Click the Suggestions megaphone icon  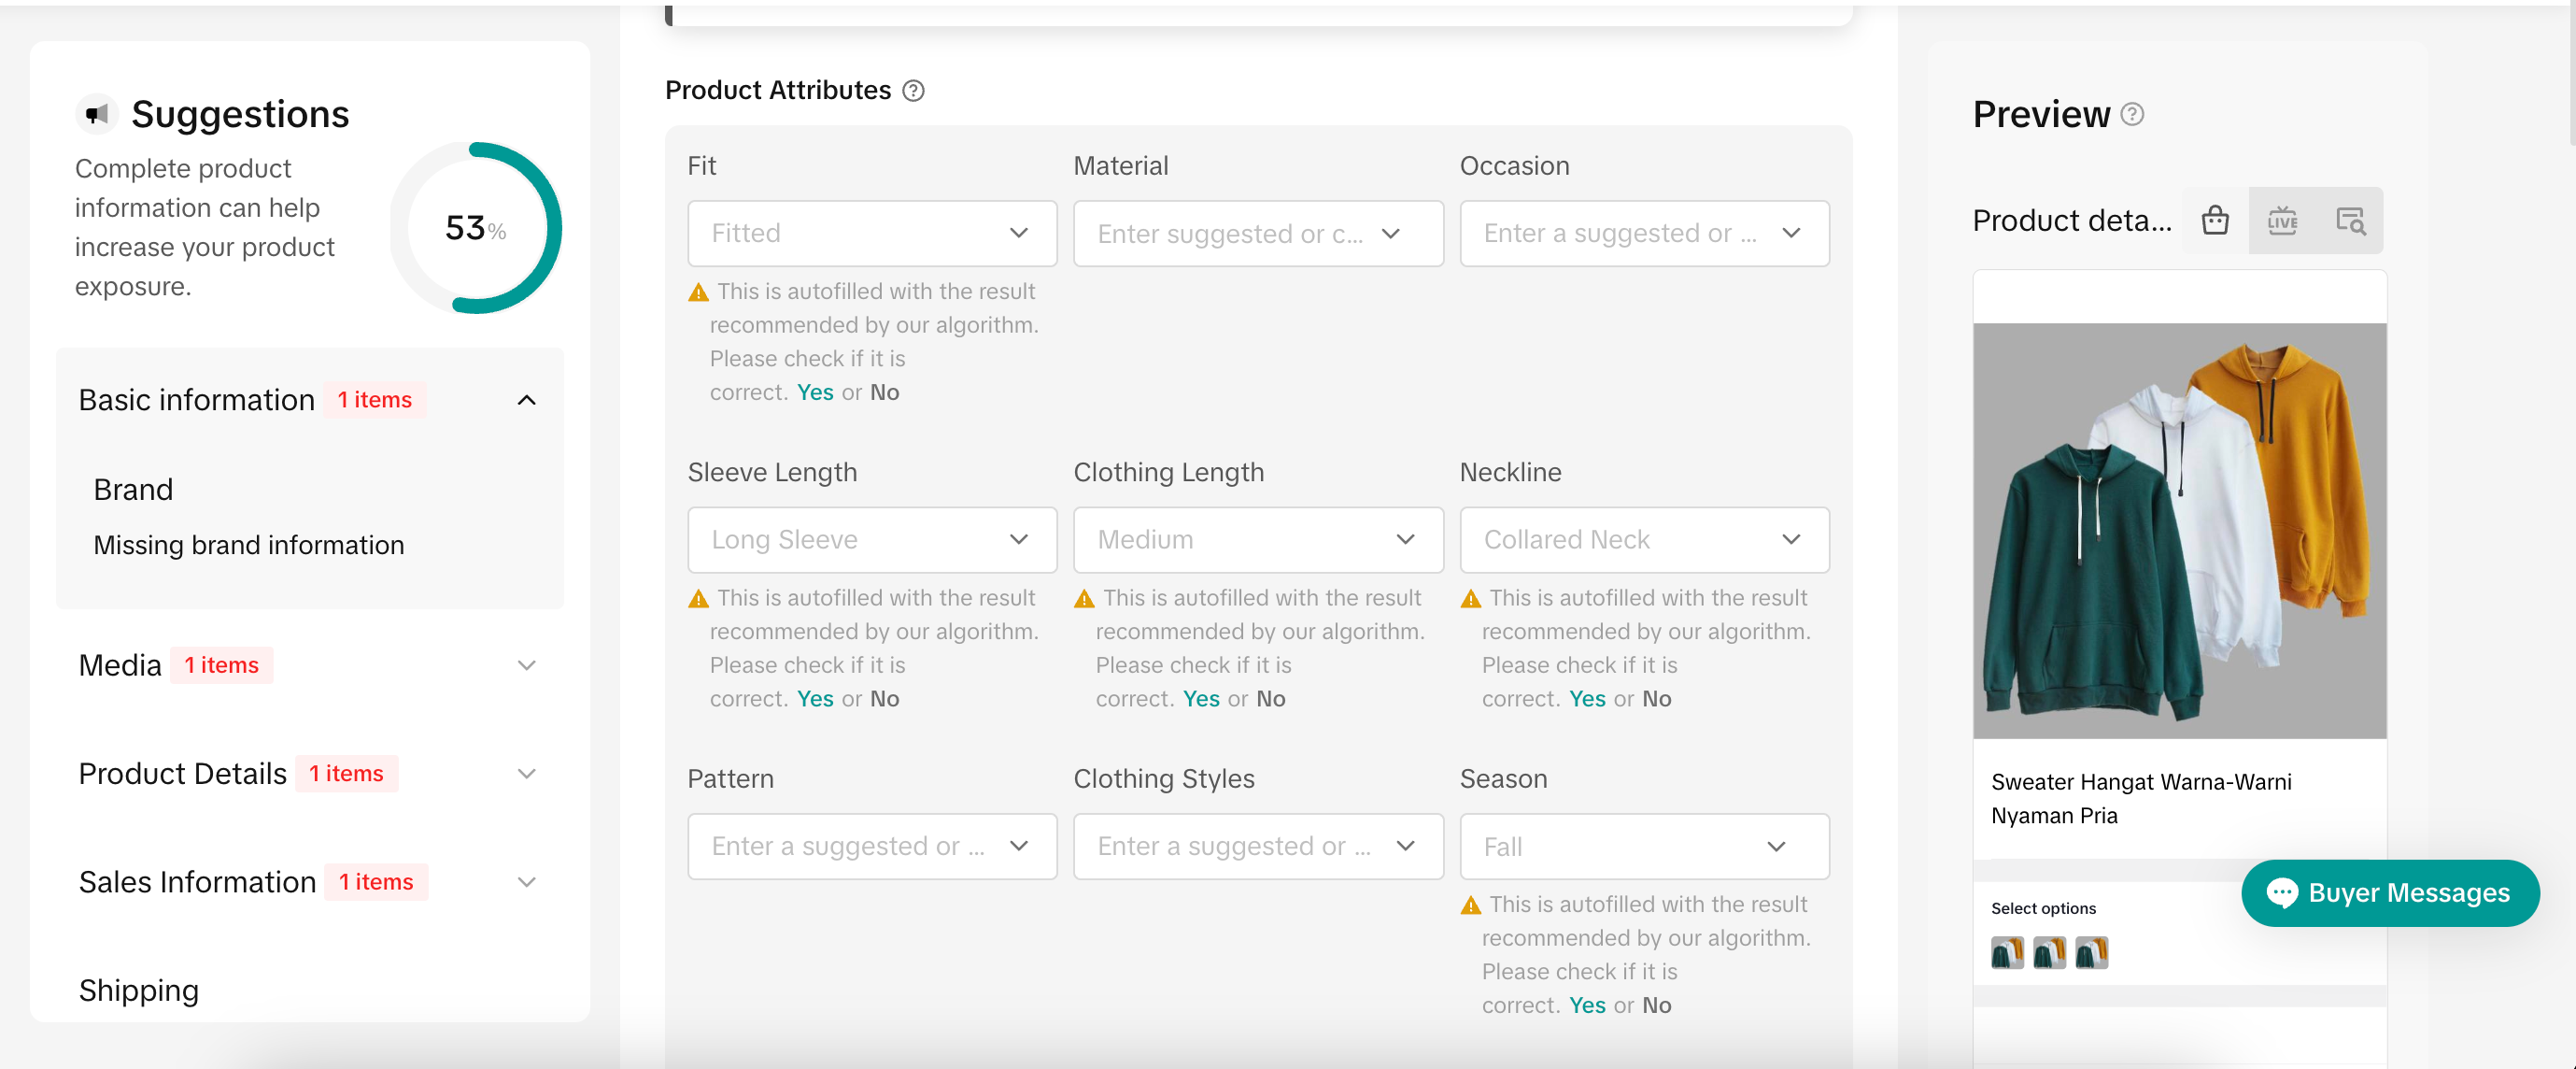coord(97,114)
